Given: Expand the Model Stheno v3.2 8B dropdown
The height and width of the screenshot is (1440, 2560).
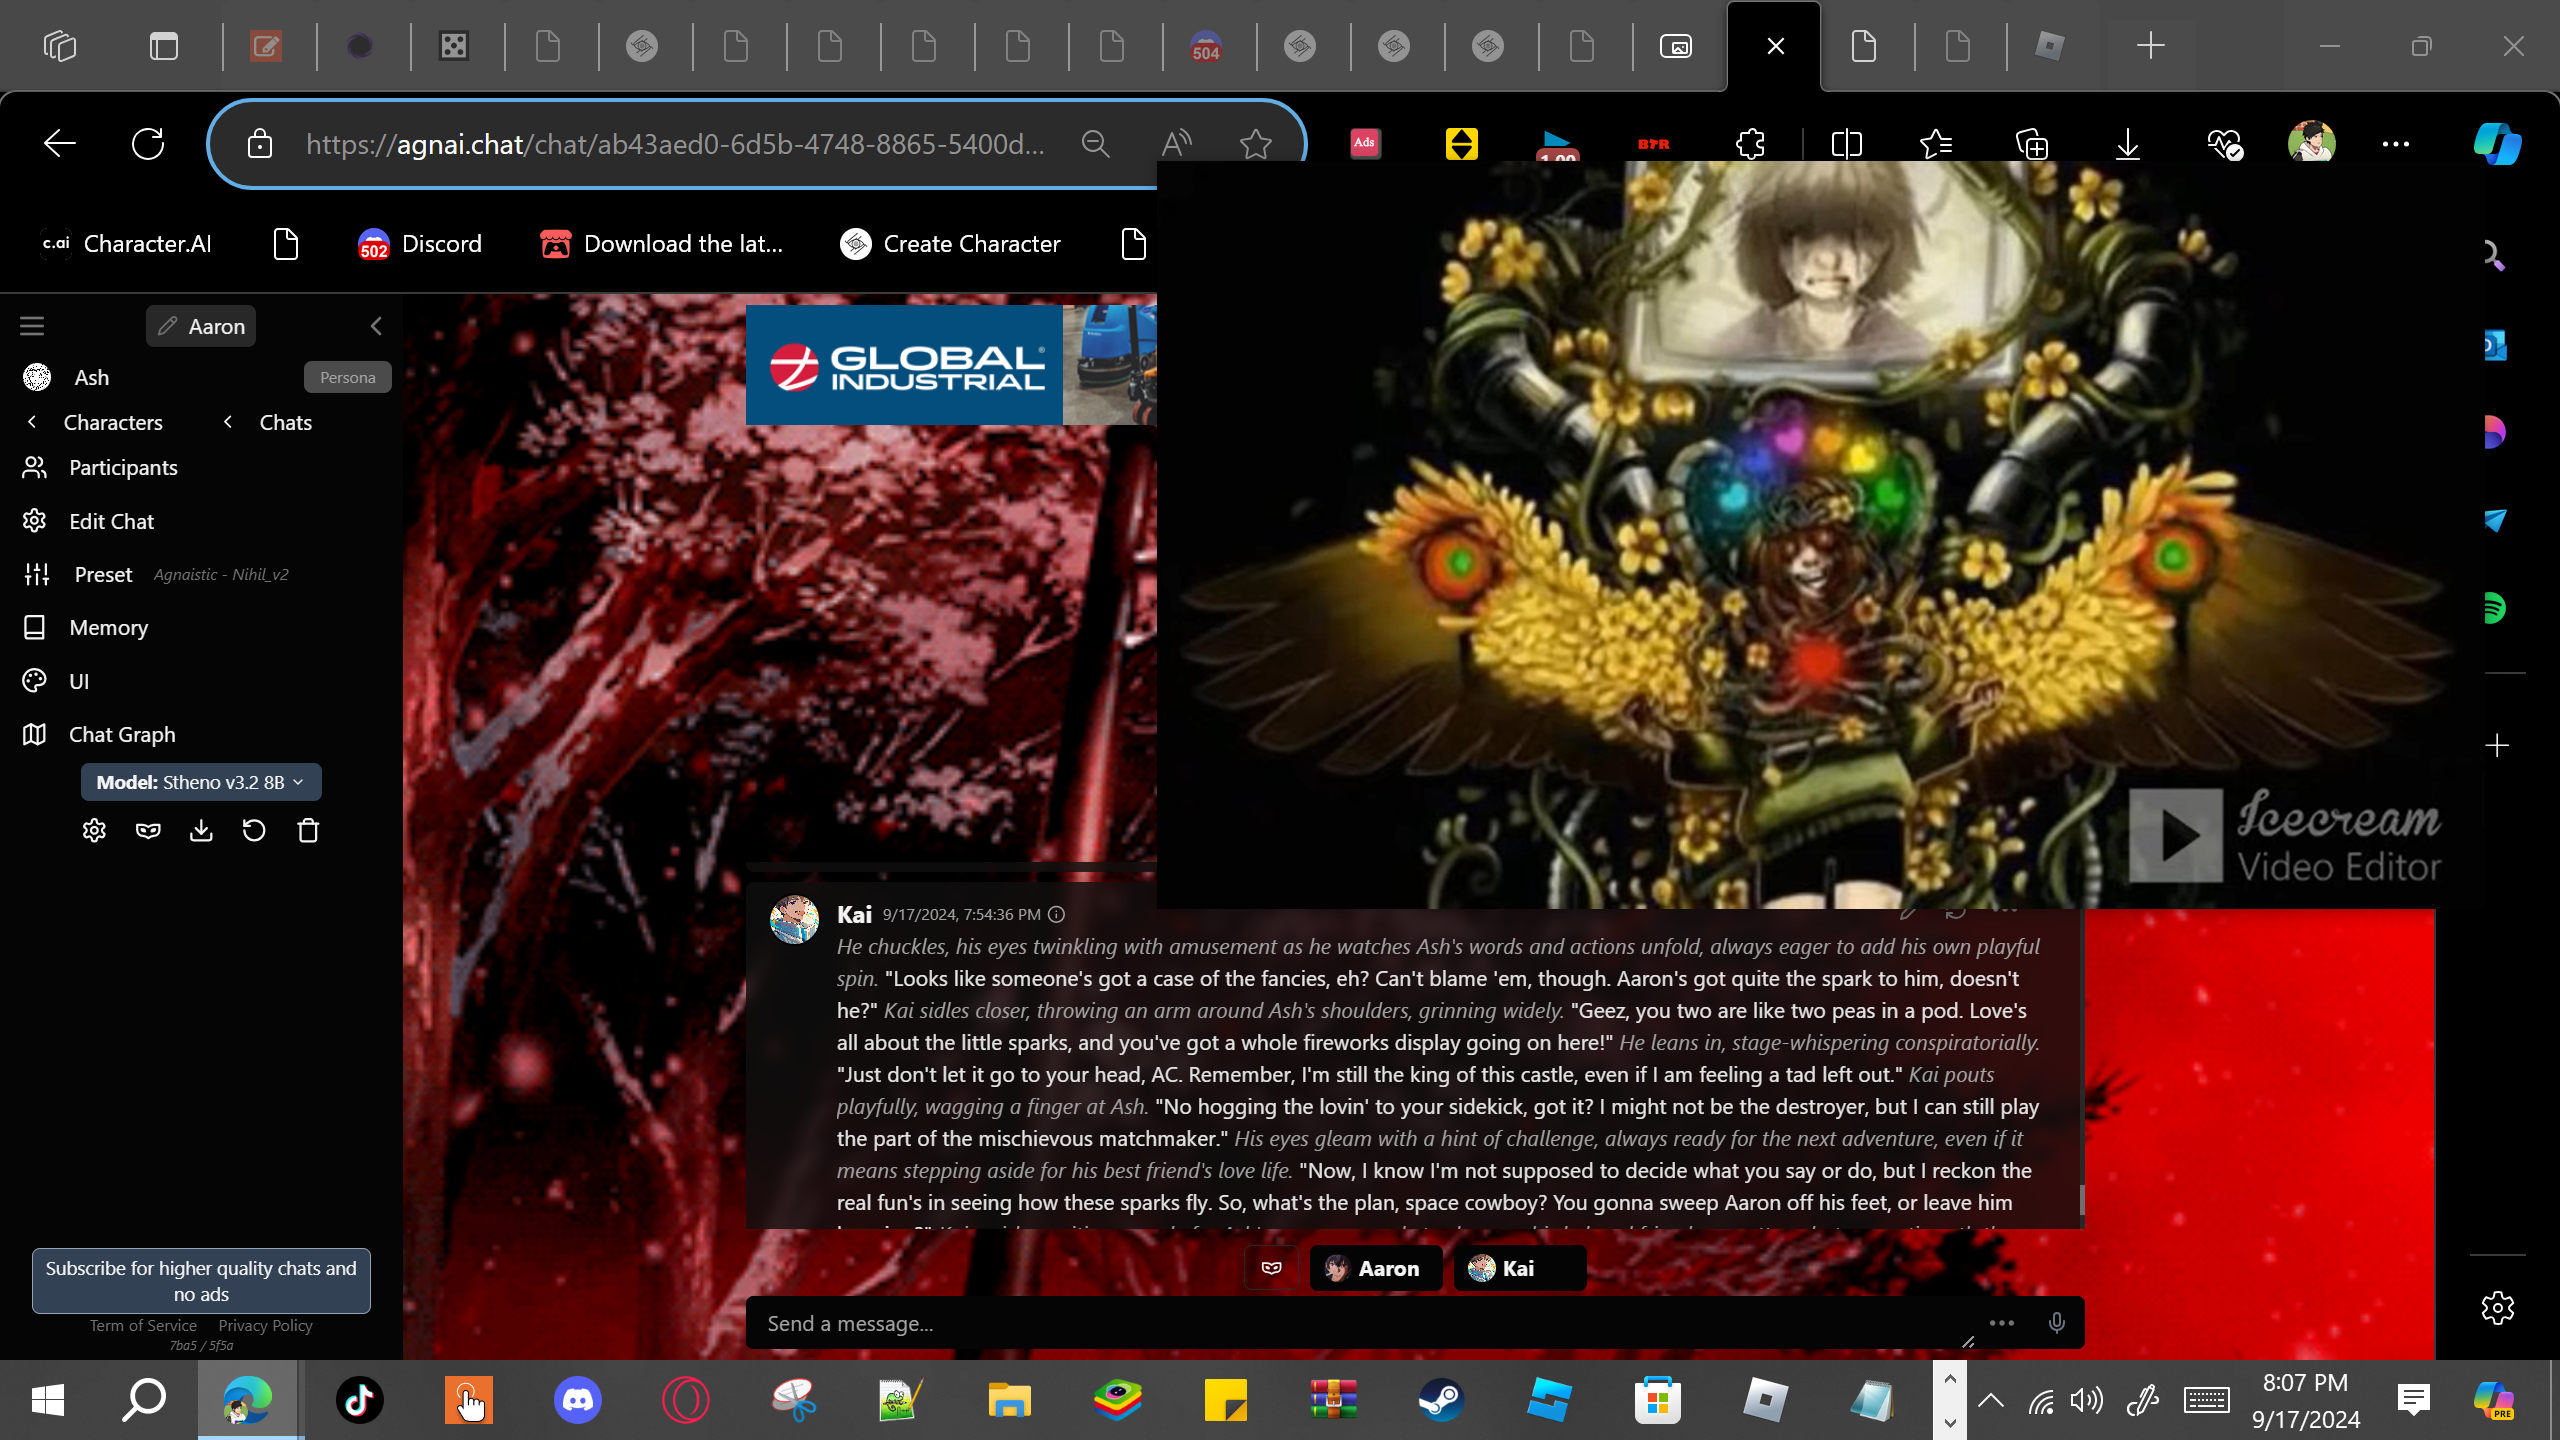Looking at the screenshot, I should pos(201,782).
